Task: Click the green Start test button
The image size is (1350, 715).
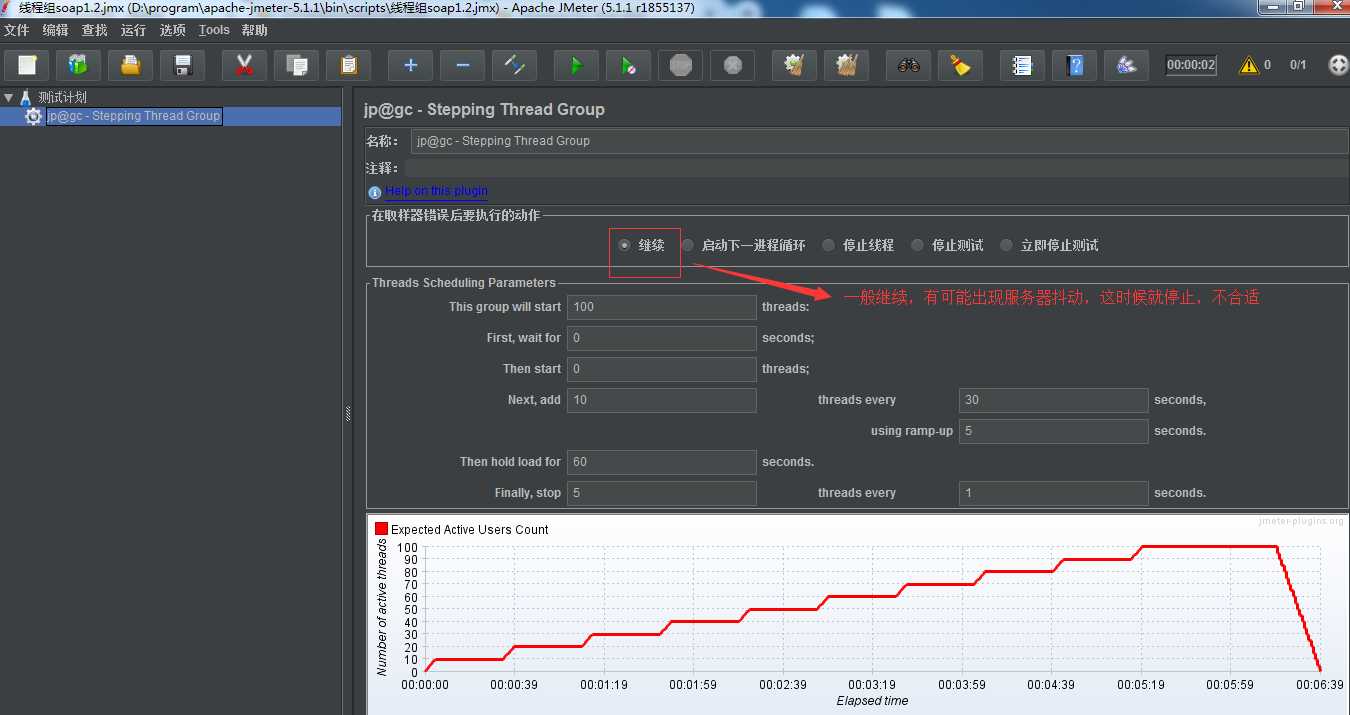Action: click(x=575, y=66)
